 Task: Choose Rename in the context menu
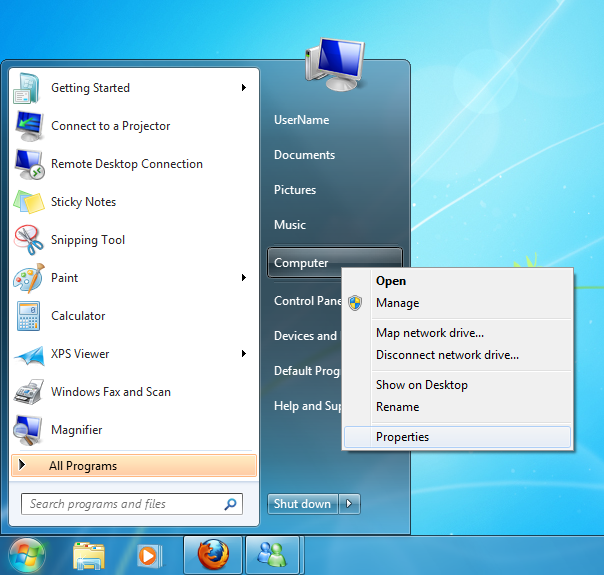click(x=457, y=407)
